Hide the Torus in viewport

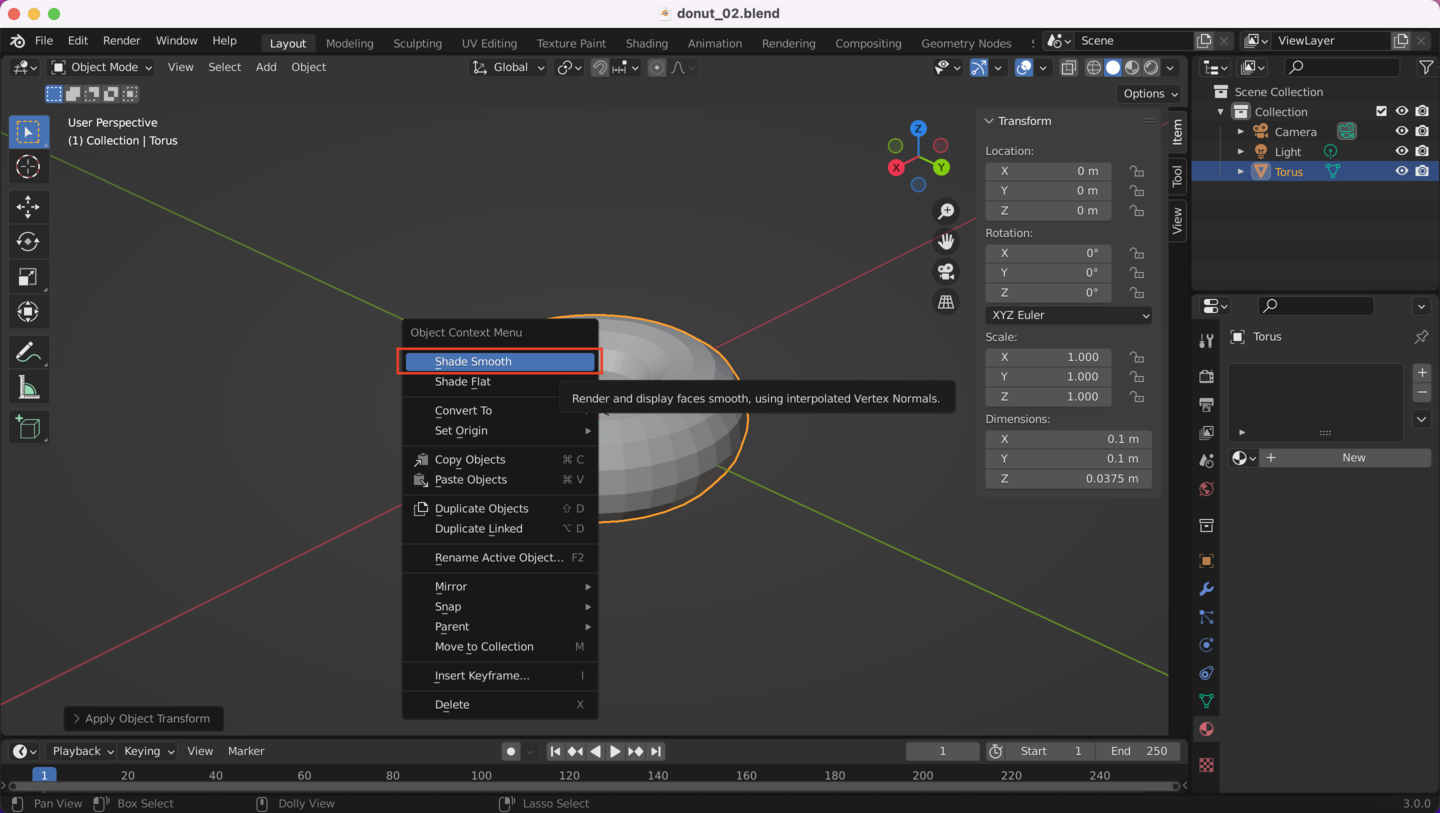click(1402, 172)
